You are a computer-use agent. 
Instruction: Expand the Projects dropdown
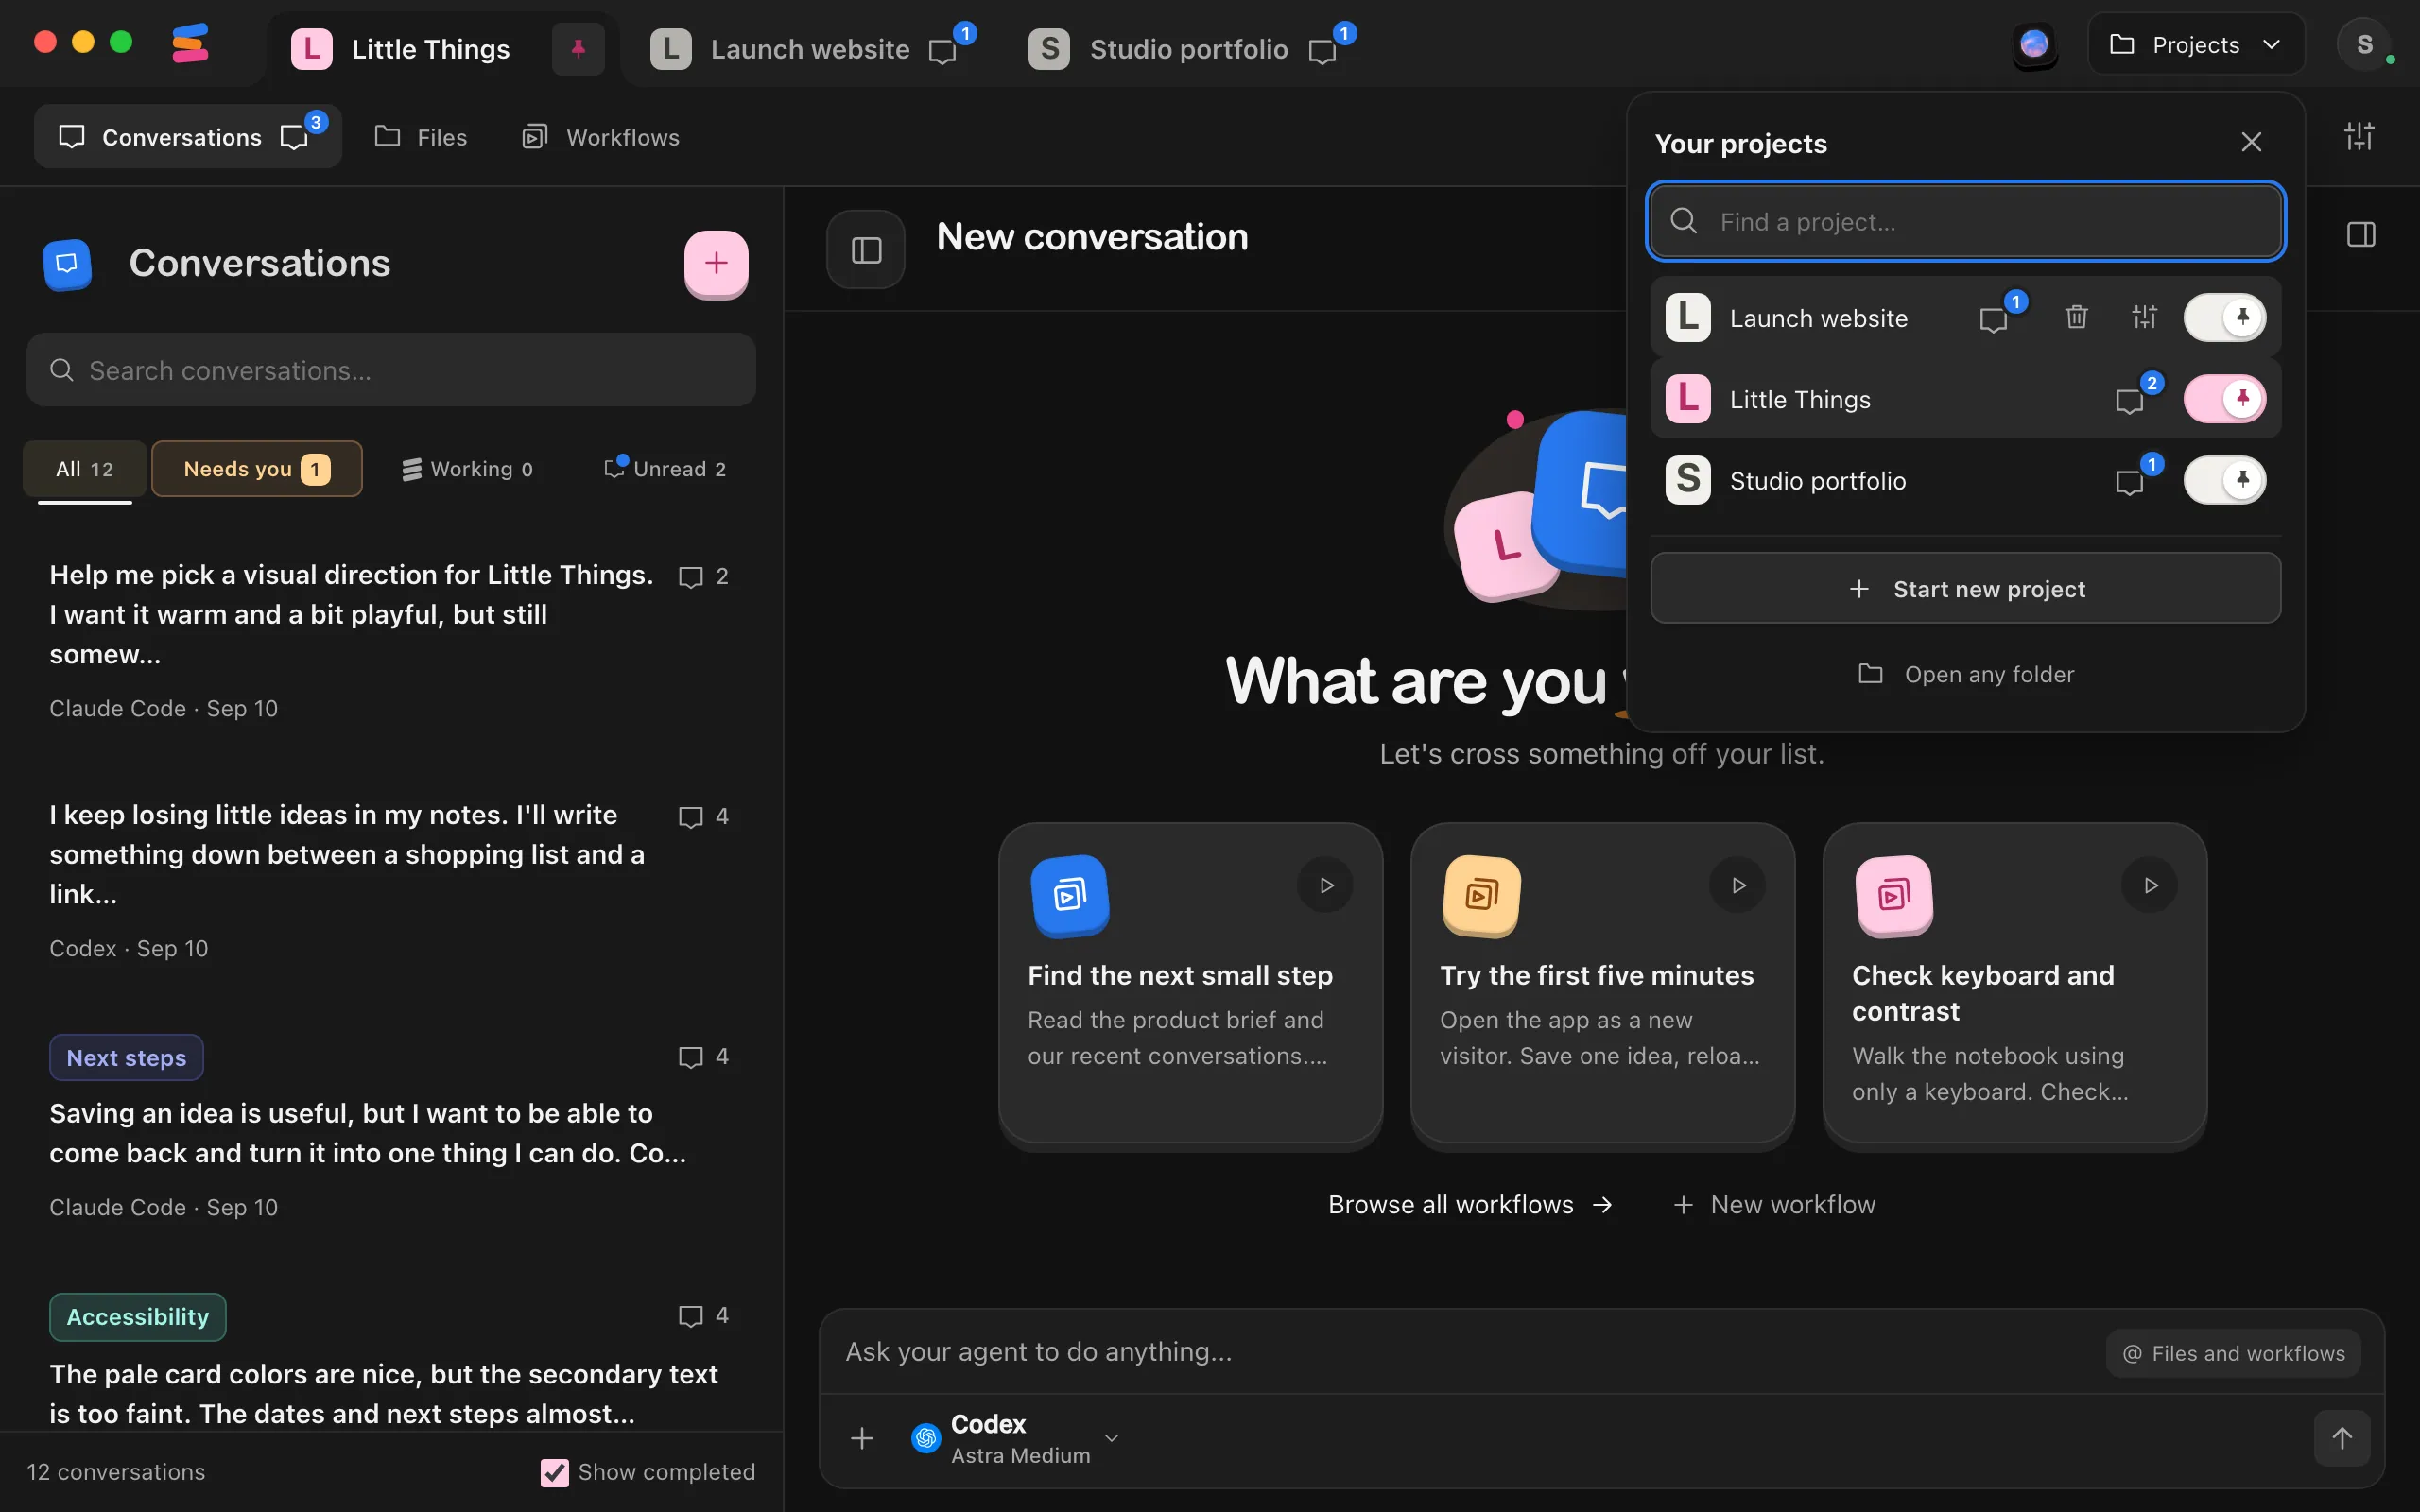pyautogui.click(x=2196, y=45)
